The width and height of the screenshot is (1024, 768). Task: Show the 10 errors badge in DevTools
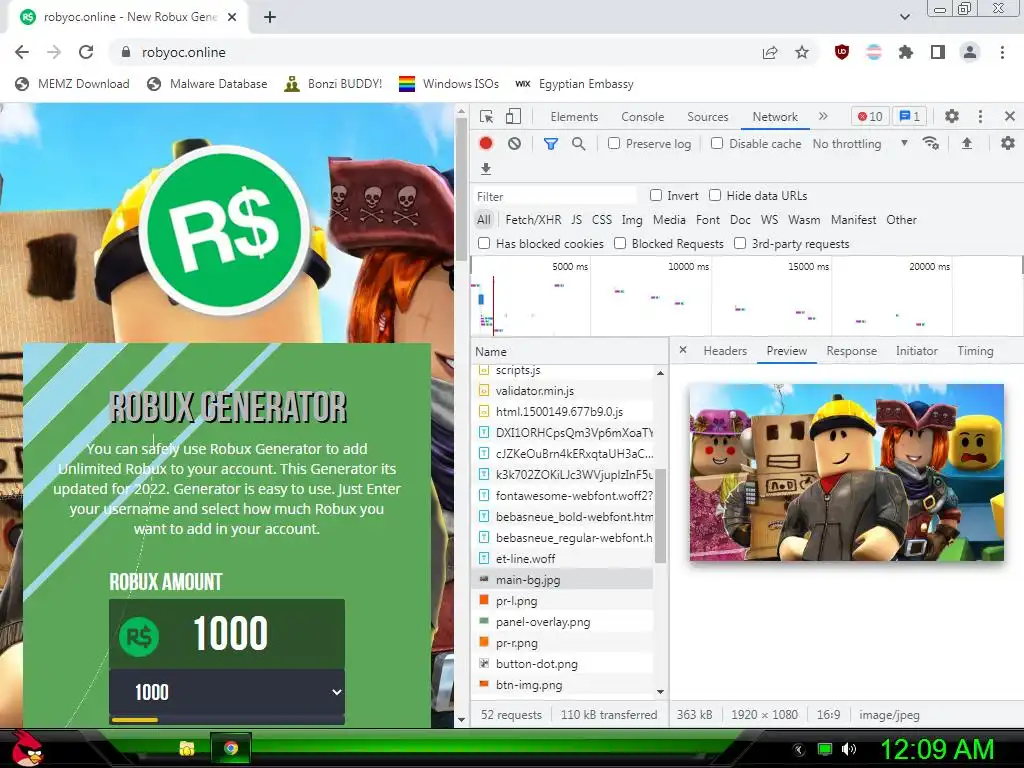pyautogui.click(x=870, y=117)
